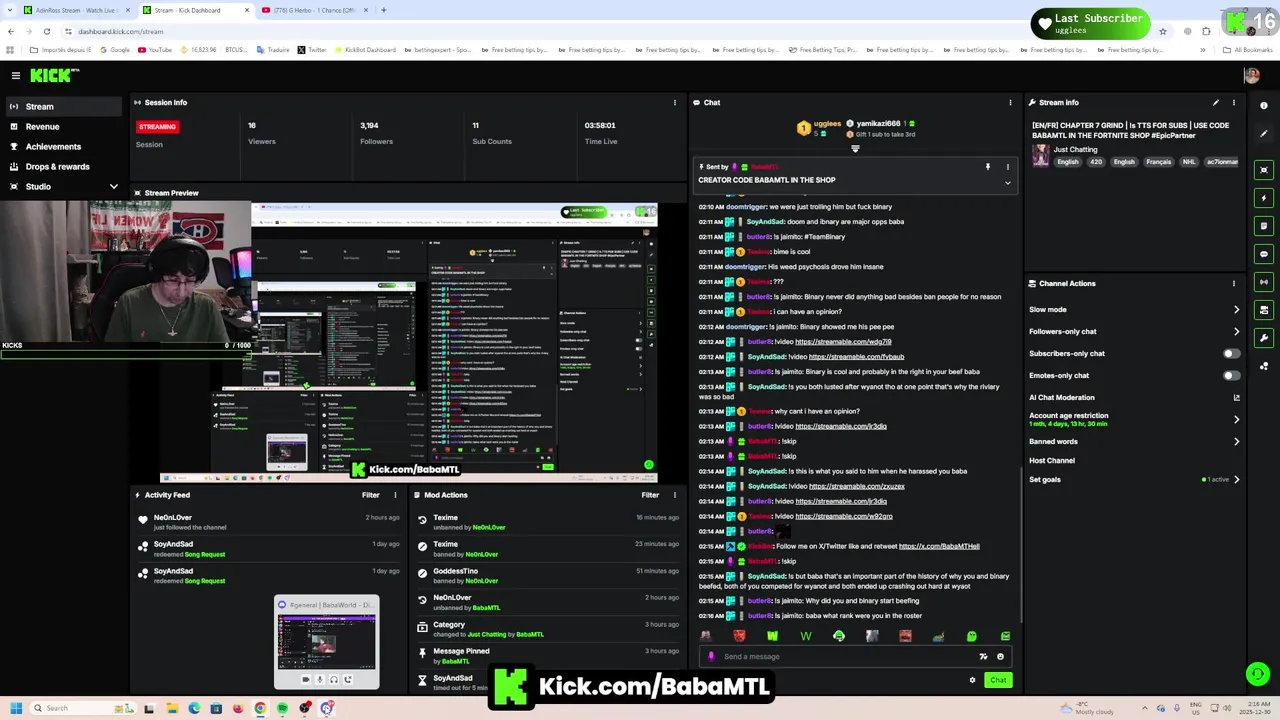Open Stream info three-dot options
Image resolution: width=1280 pixels, height=720 pixels.
[x=1234, y=102]
